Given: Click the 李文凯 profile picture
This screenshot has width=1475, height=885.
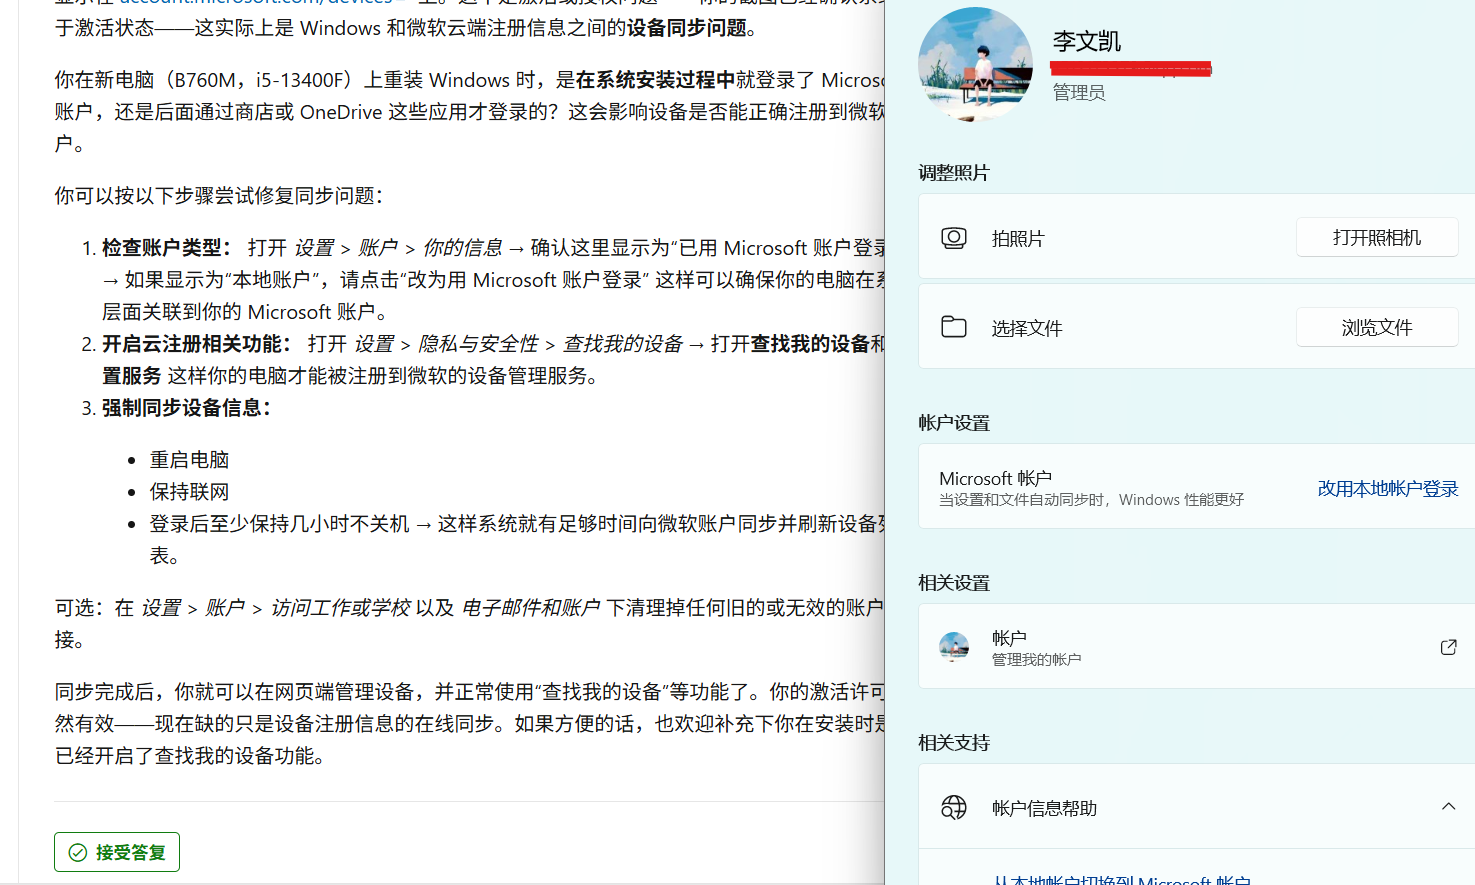Looking at the screenshot, I should (975, 64).
